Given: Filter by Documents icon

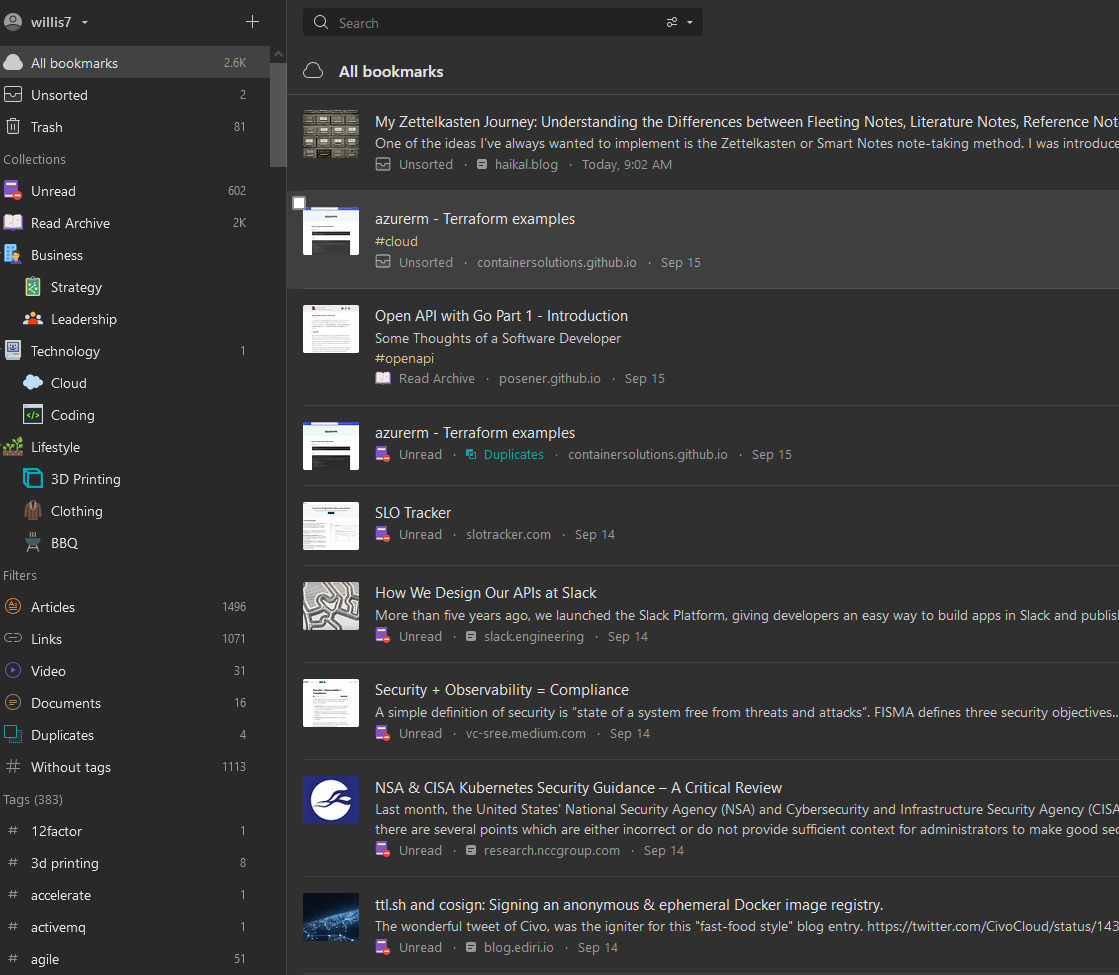Looking at the screenshot, I should click(x=13, y=702).
